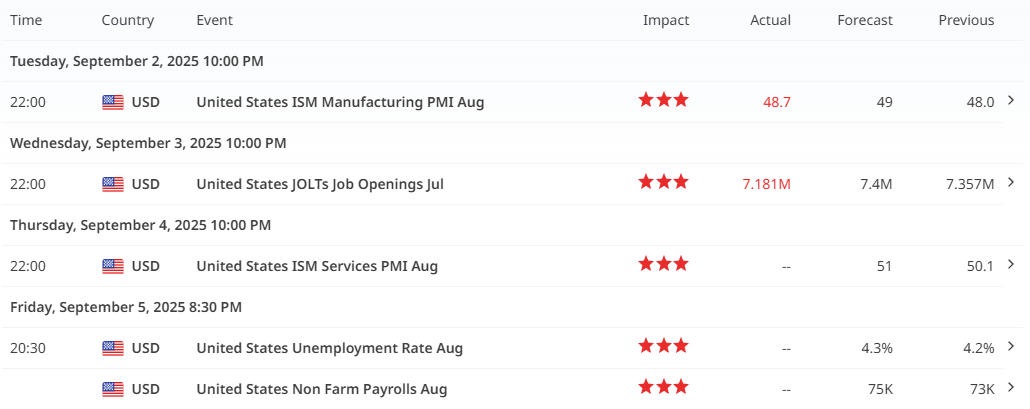Expand the JOLTs Job Openings row chevron

1011,182
